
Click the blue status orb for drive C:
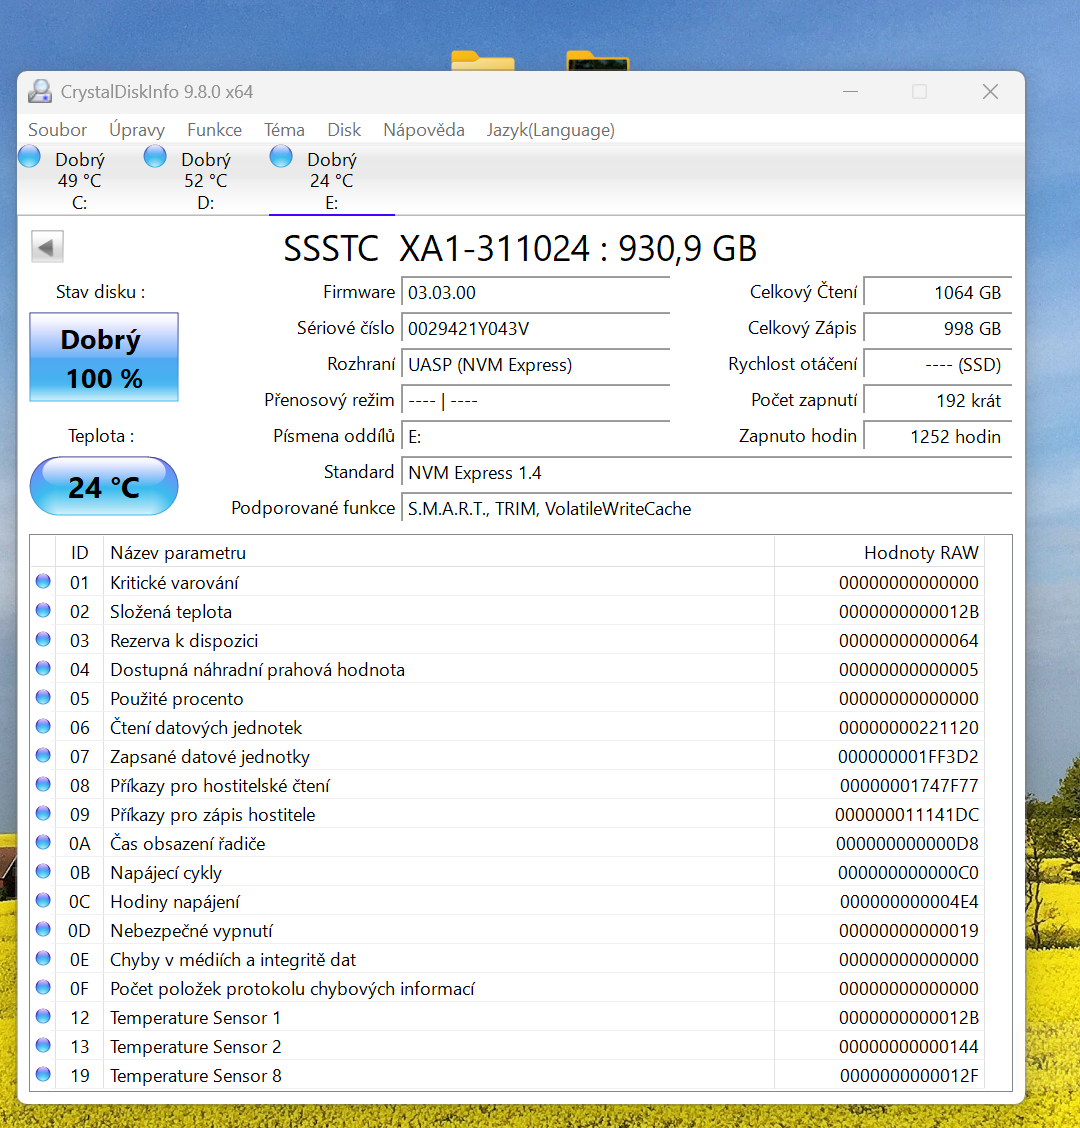coord(30,156)
